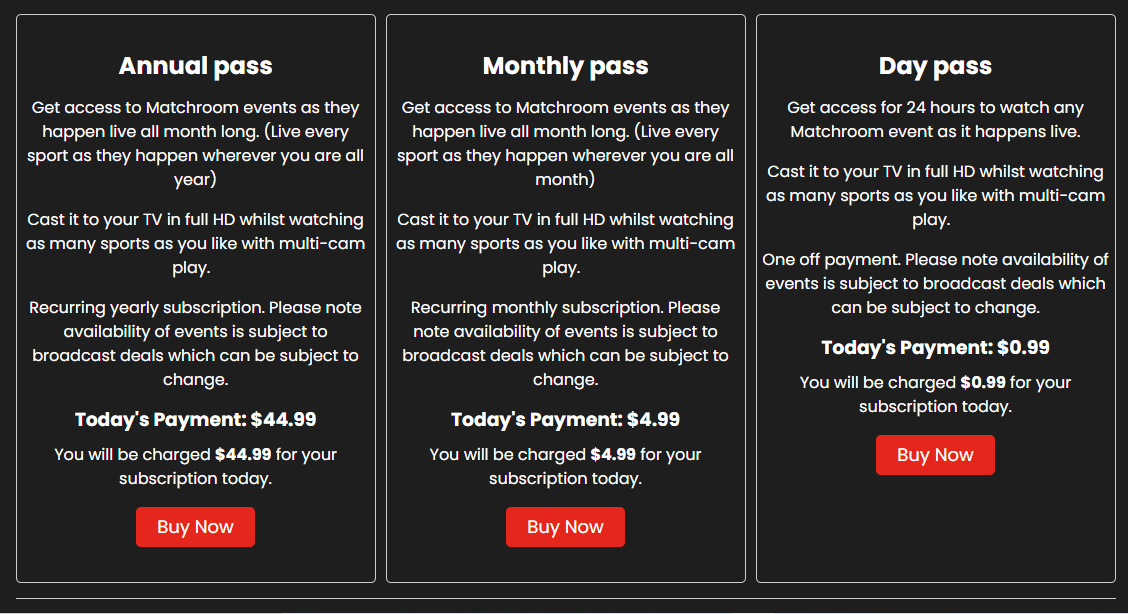Click Today's Payment: $4.99 text
Image resolution: width=1128 pixels, height=614 pixels.
565,419
